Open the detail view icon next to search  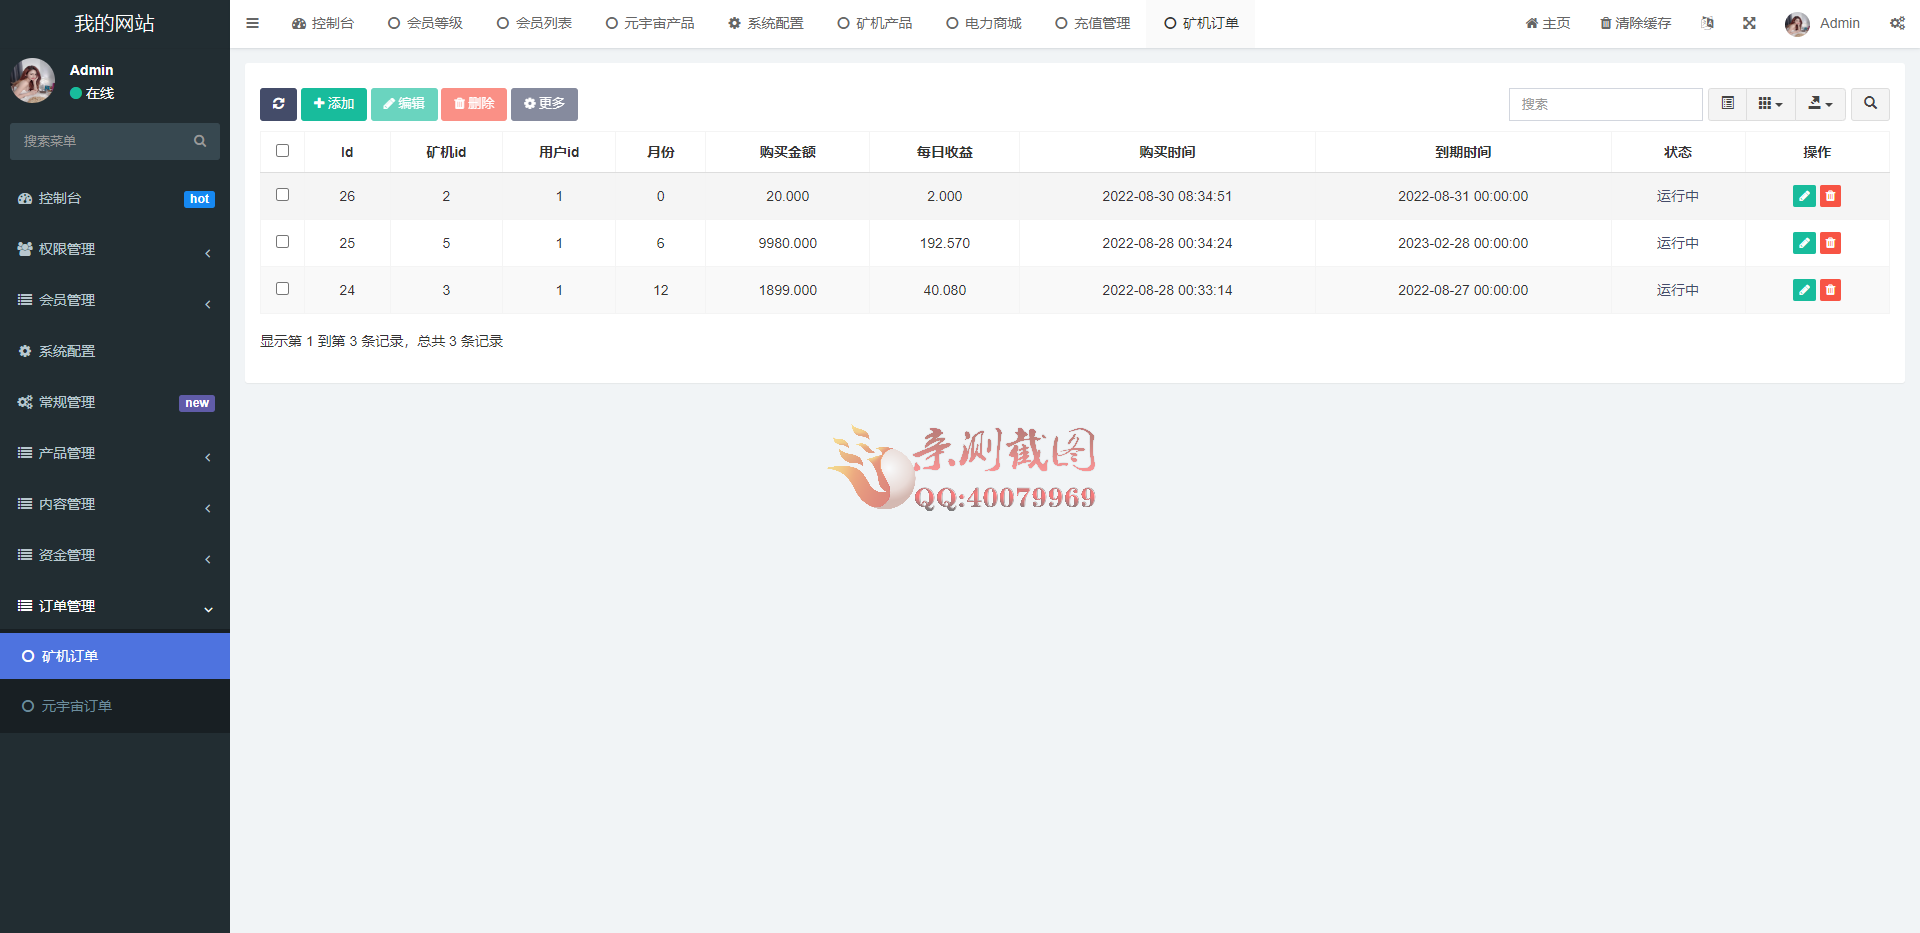click(x=1726, y=104)
